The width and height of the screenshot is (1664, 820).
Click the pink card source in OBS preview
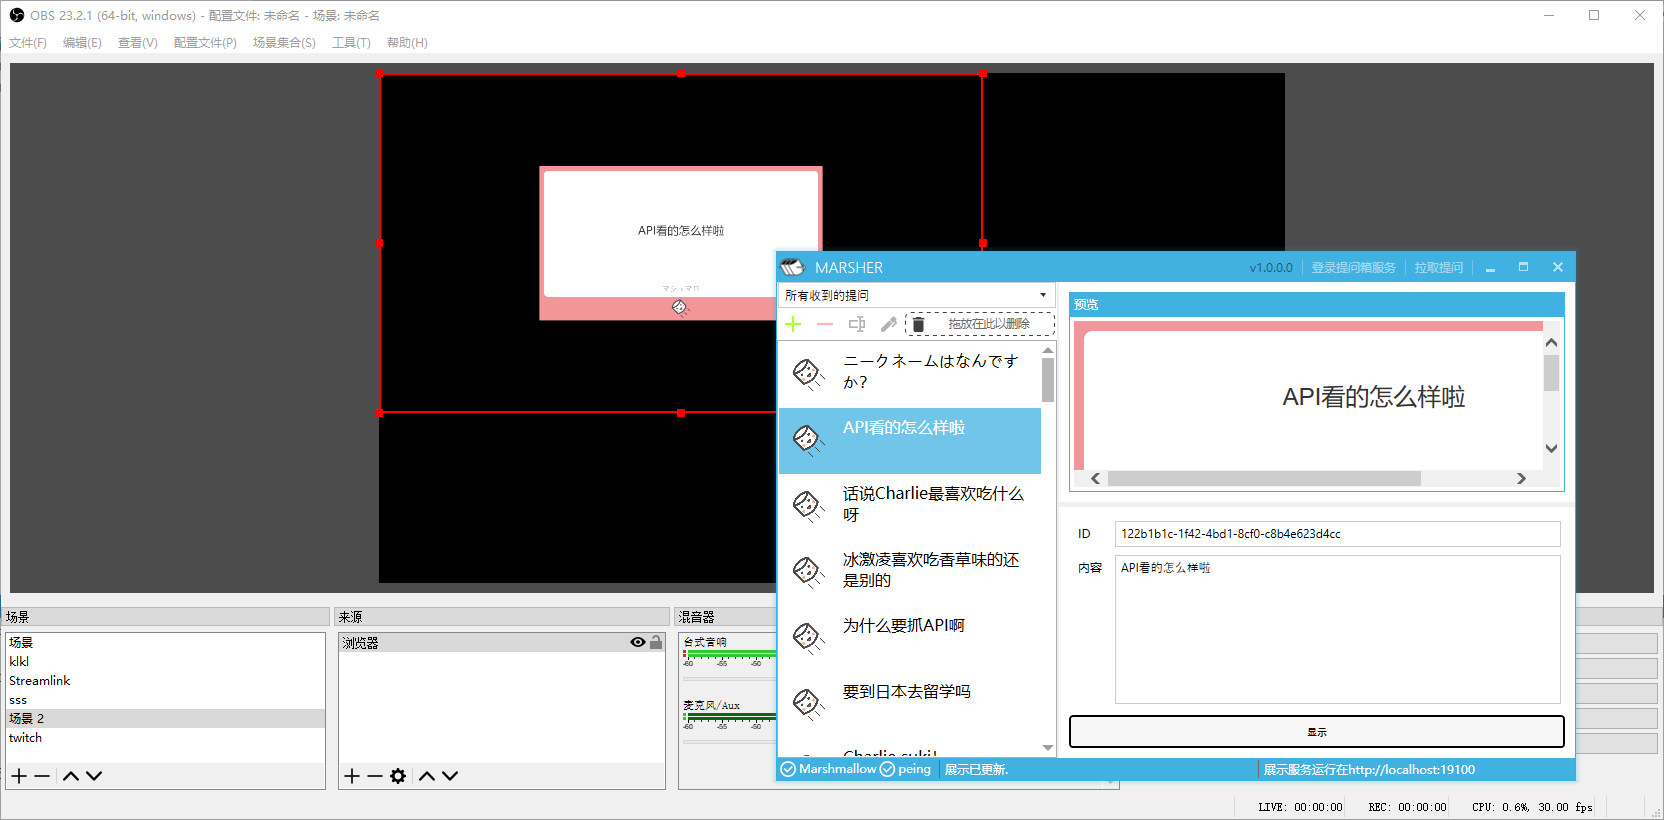(x=681, y=243)
